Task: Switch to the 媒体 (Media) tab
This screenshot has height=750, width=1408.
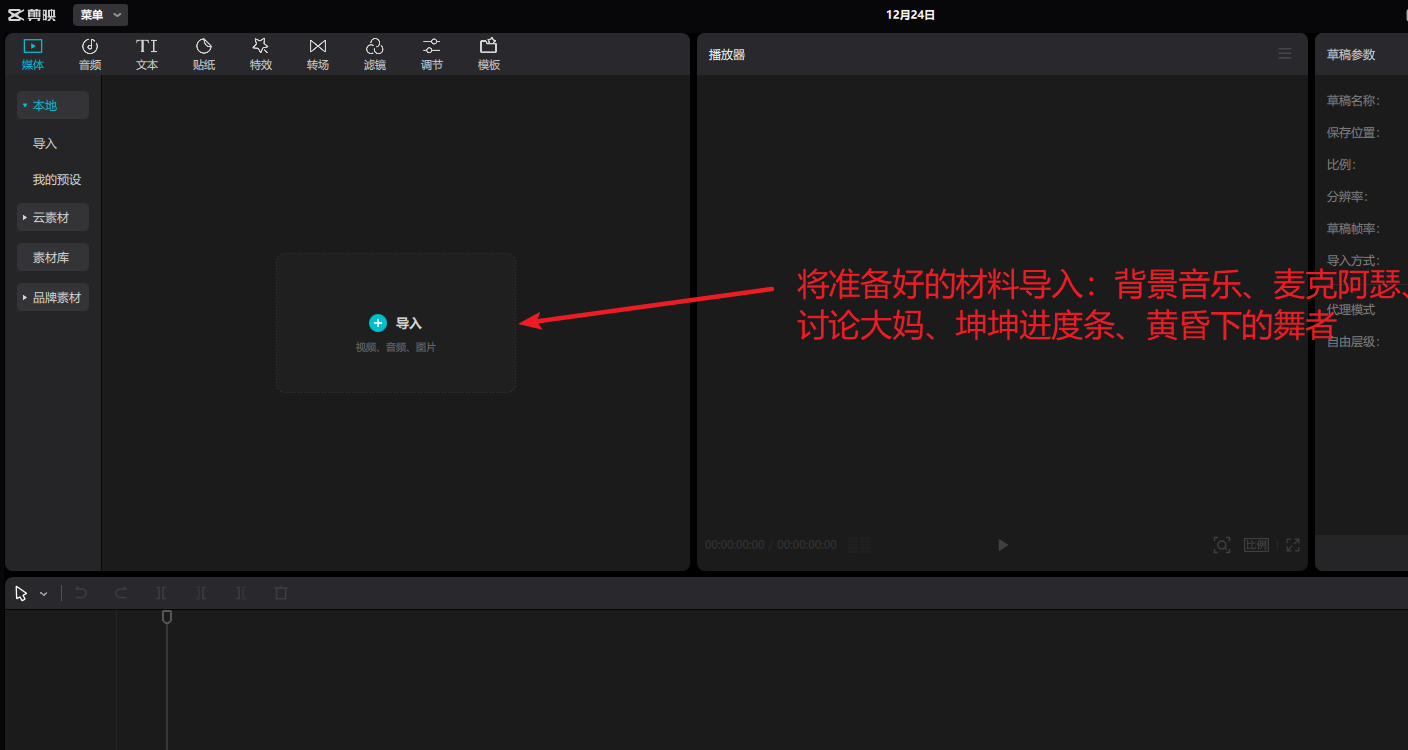Action: (x=33, y=54)
